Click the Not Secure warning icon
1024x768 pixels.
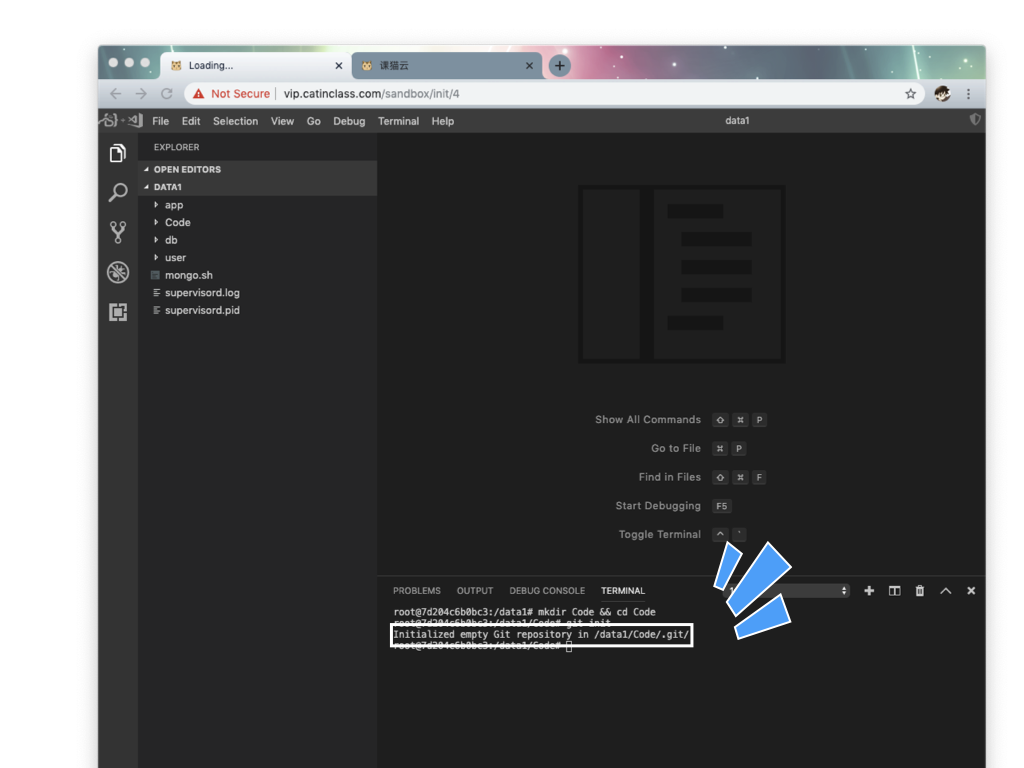199,93
